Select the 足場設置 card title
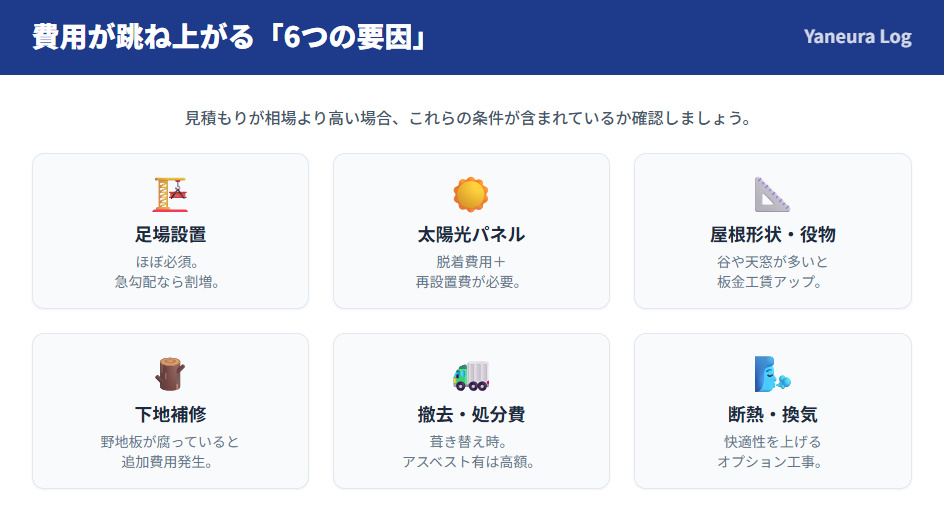This screenshot has height=530, width=944. 170,235
